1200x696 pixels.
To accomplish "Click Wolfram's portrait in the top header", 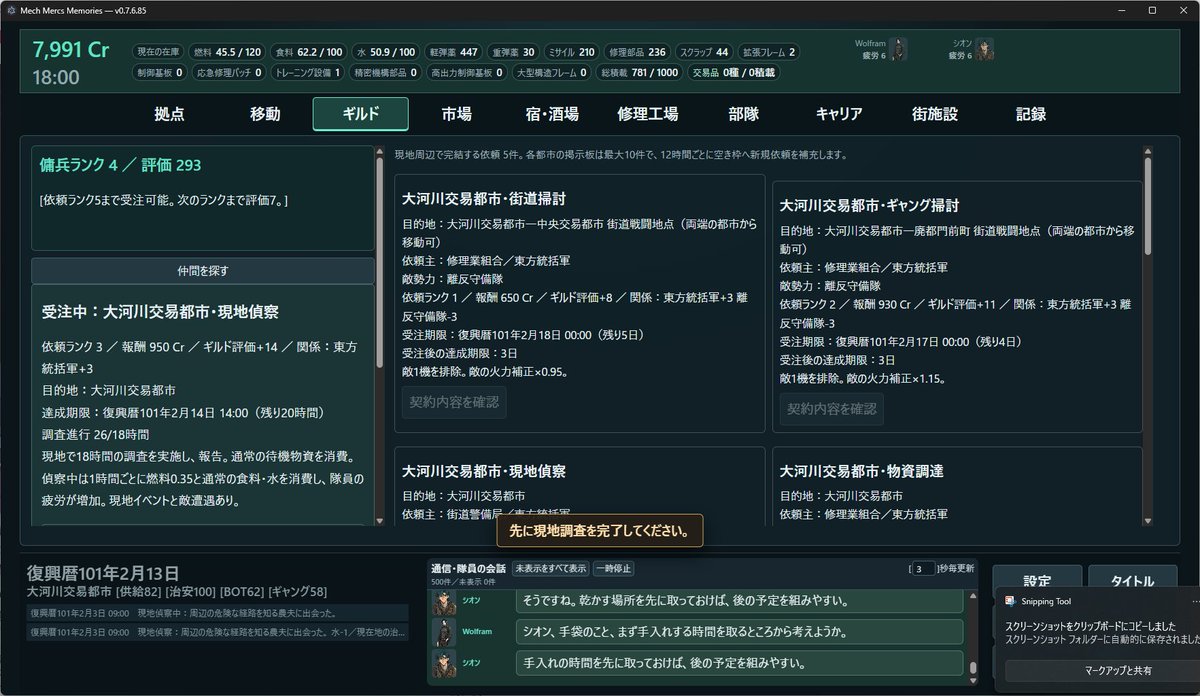I will click(898, 49).
